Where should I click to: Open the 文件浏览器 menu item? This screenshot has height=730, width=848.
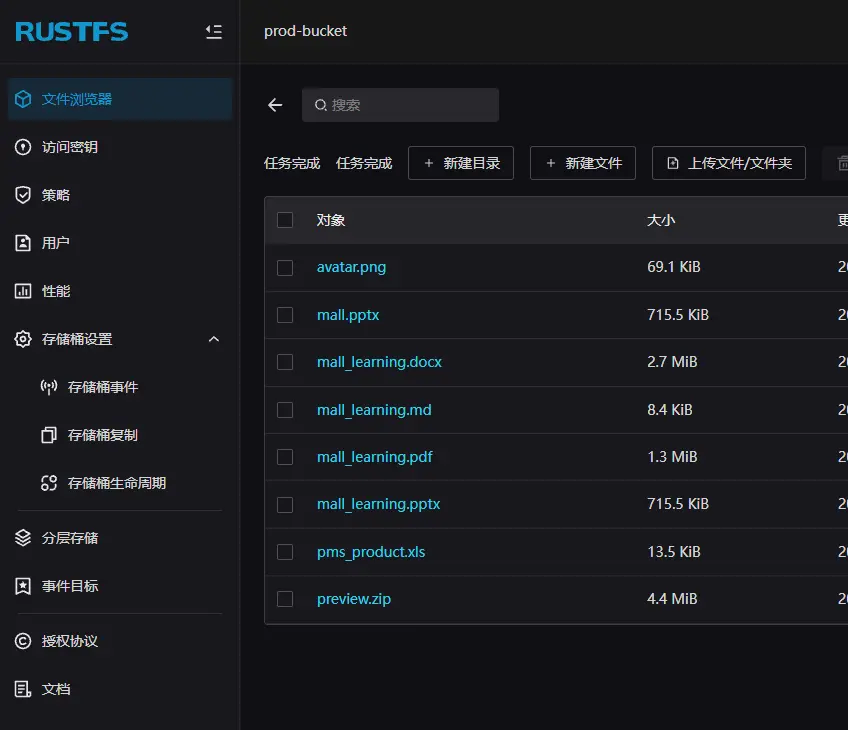pos(77,99)
